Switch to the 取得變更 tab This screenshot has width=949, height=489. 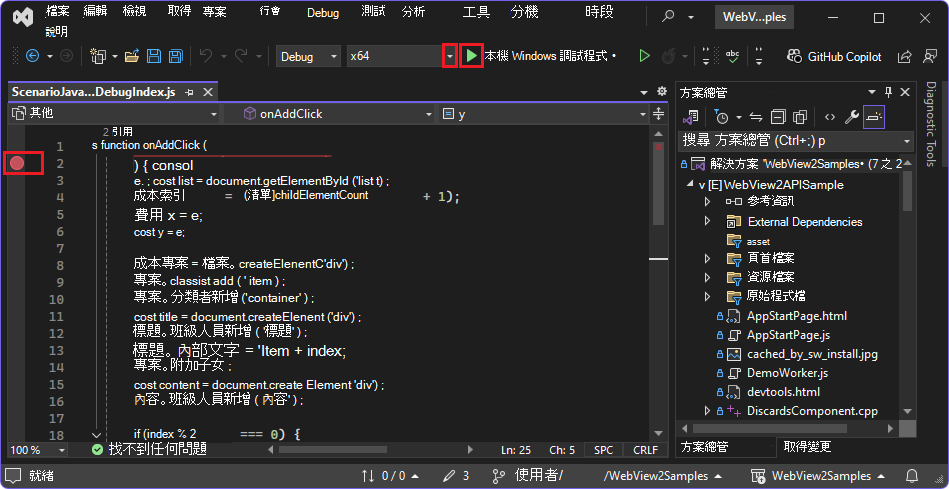[x=807, y=447]
